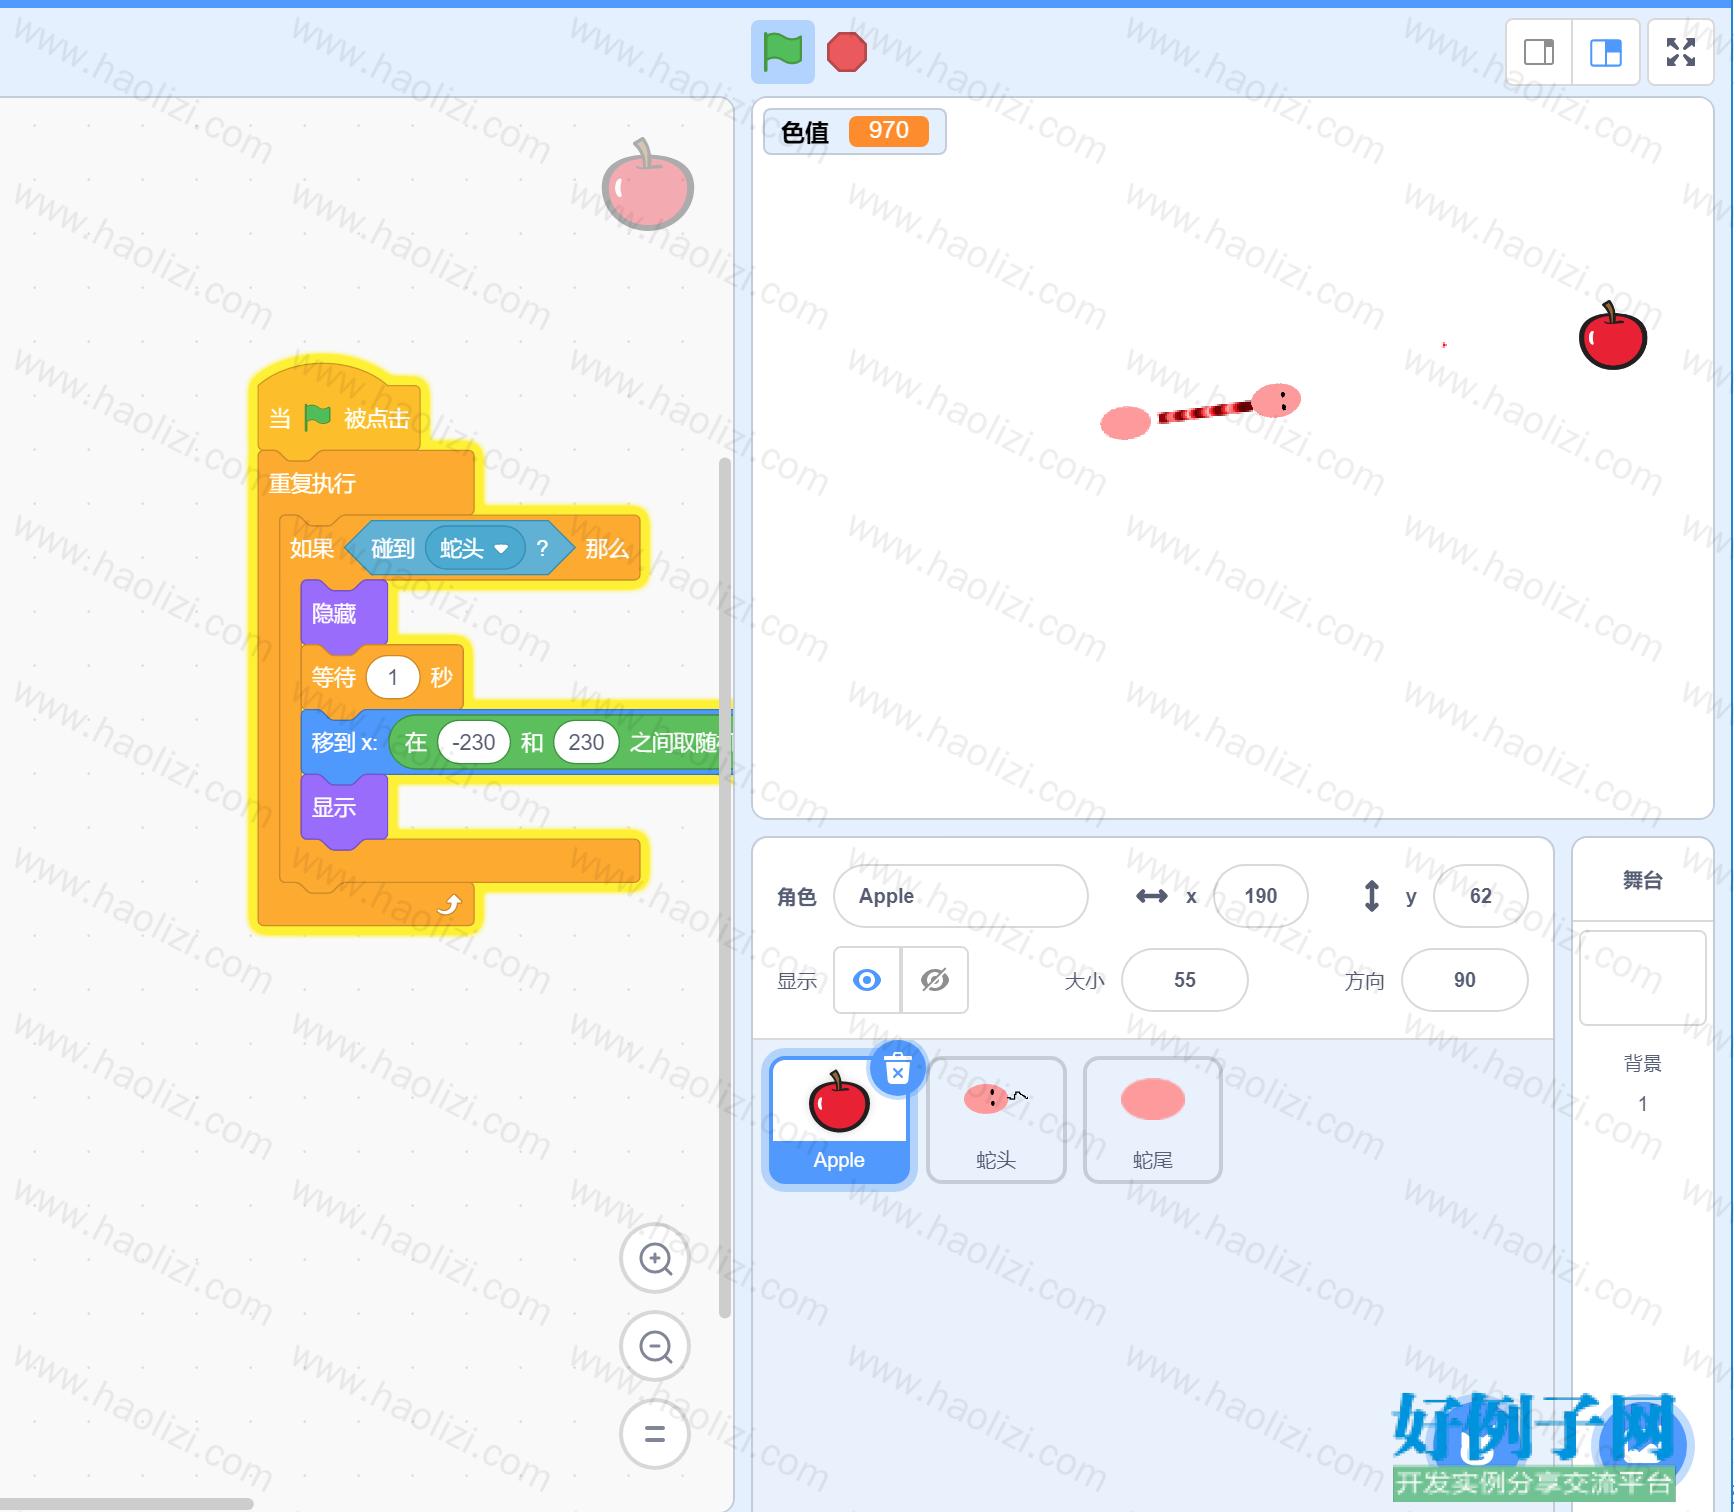Edit the wait seconds value 1
This screenshot has width=1734, height=1512.
[x=392, y=678]
